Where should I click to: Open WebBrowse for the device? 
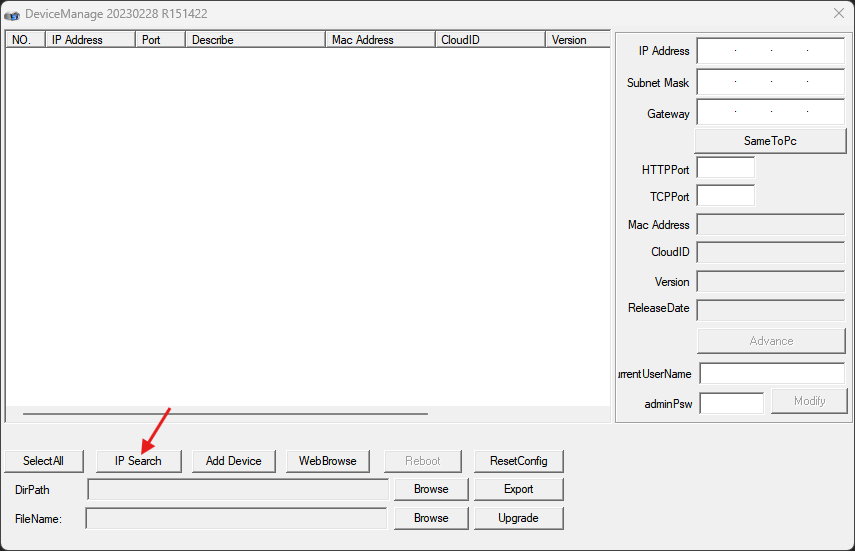(x=327, y=461)
